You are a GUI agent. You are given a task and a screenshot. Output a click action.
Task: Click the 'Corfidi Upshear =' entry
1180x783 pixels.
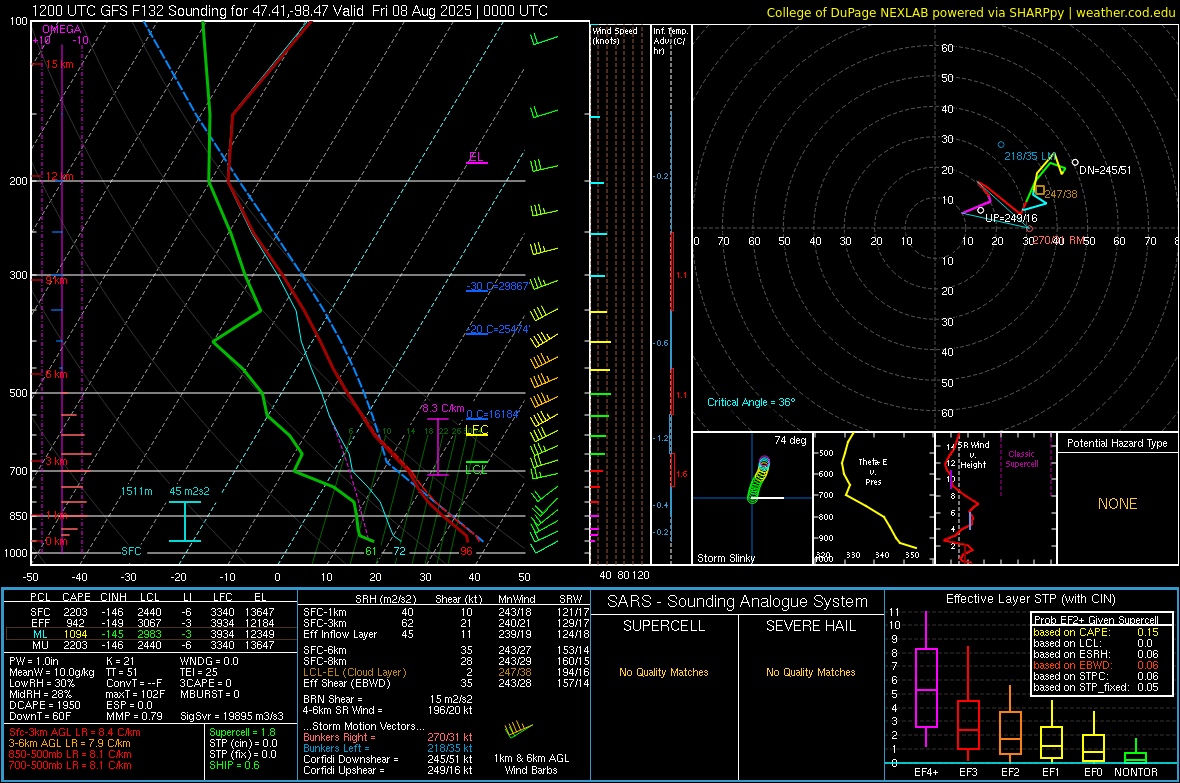pos(388,770)
